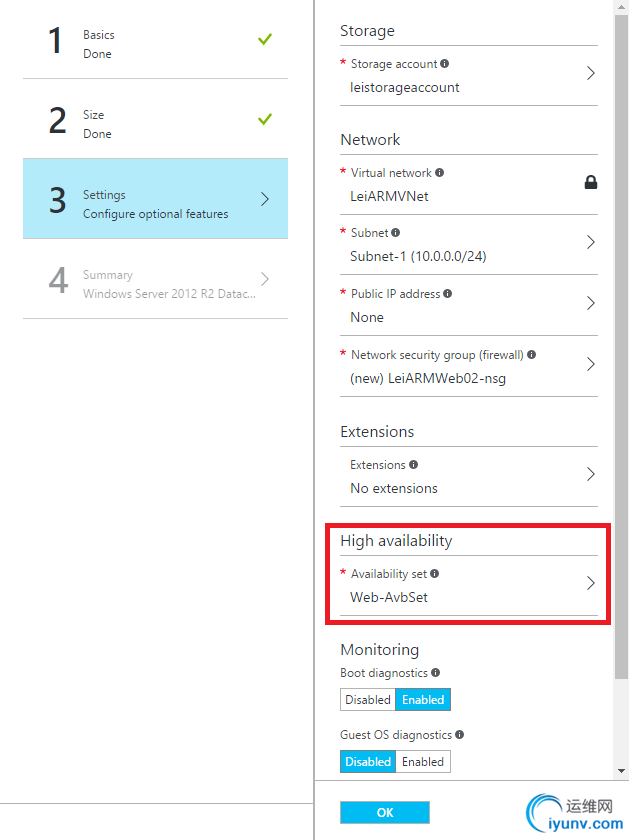Screen dimensions: 629x840
Task: Open the Availability set Web-AvbSet chevron
Action: tap(590, 583)
